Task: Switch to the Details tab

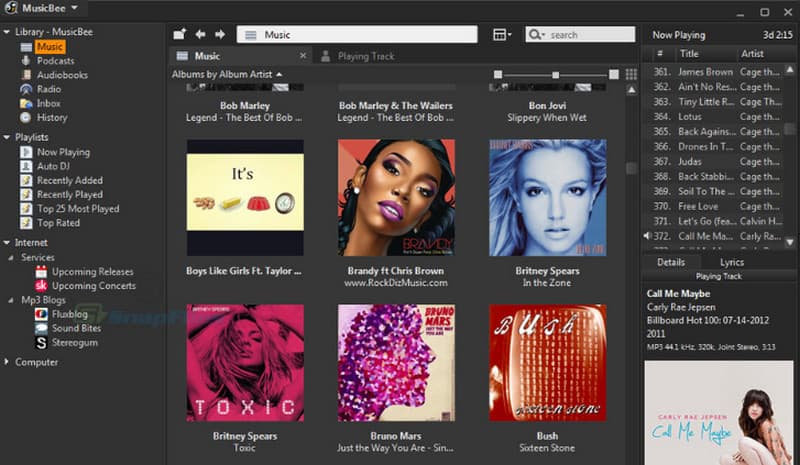Action: point(671,262)
